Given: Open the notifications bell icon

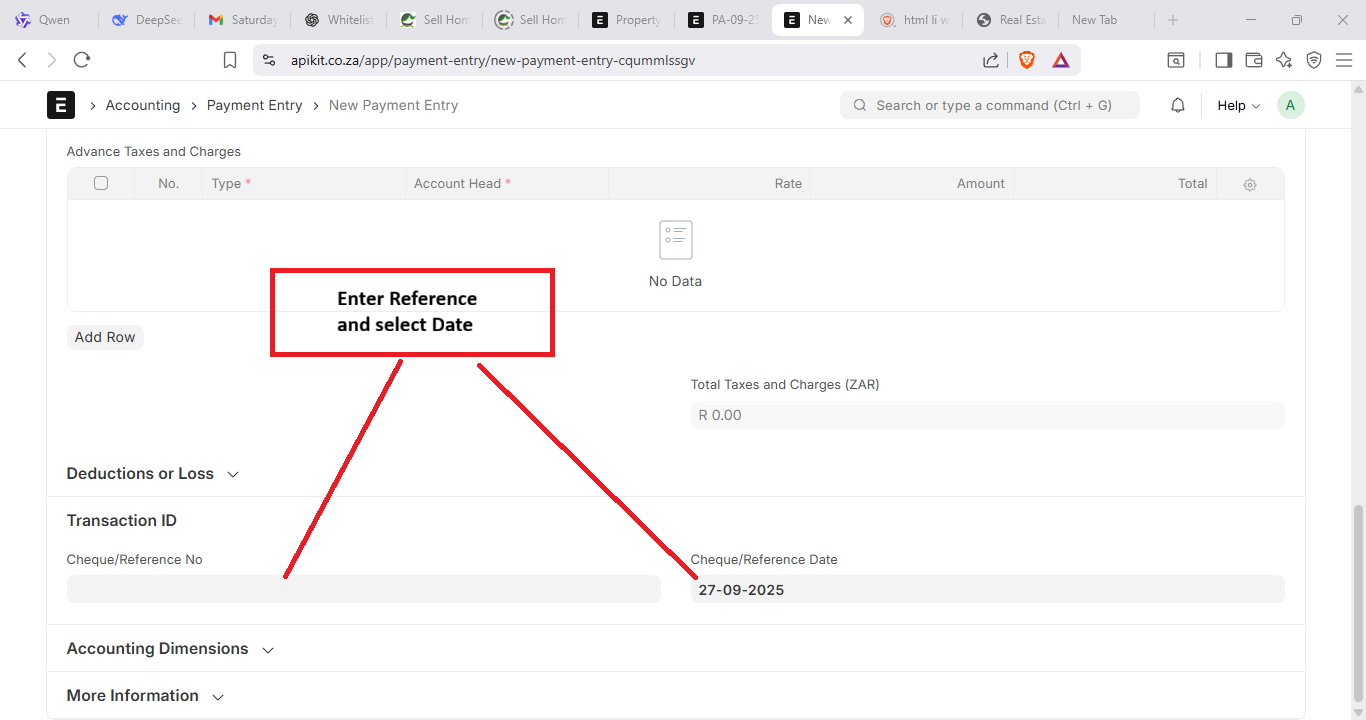Looking at the screenshot, I should coord(1178,105).
